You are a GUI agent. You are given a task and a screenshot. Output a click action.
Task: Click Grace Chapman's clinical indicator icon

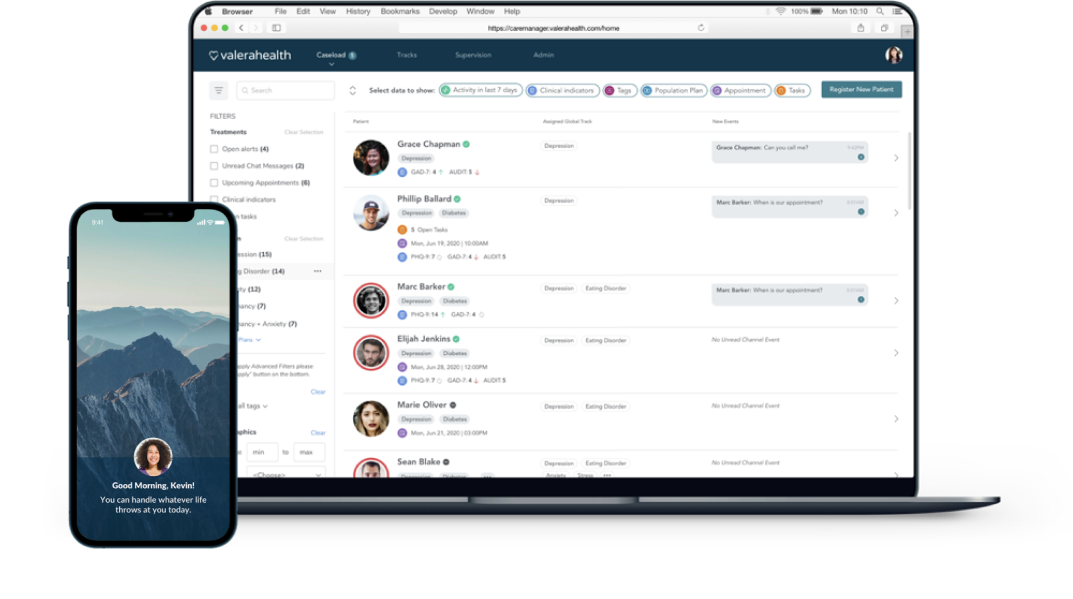402,173
